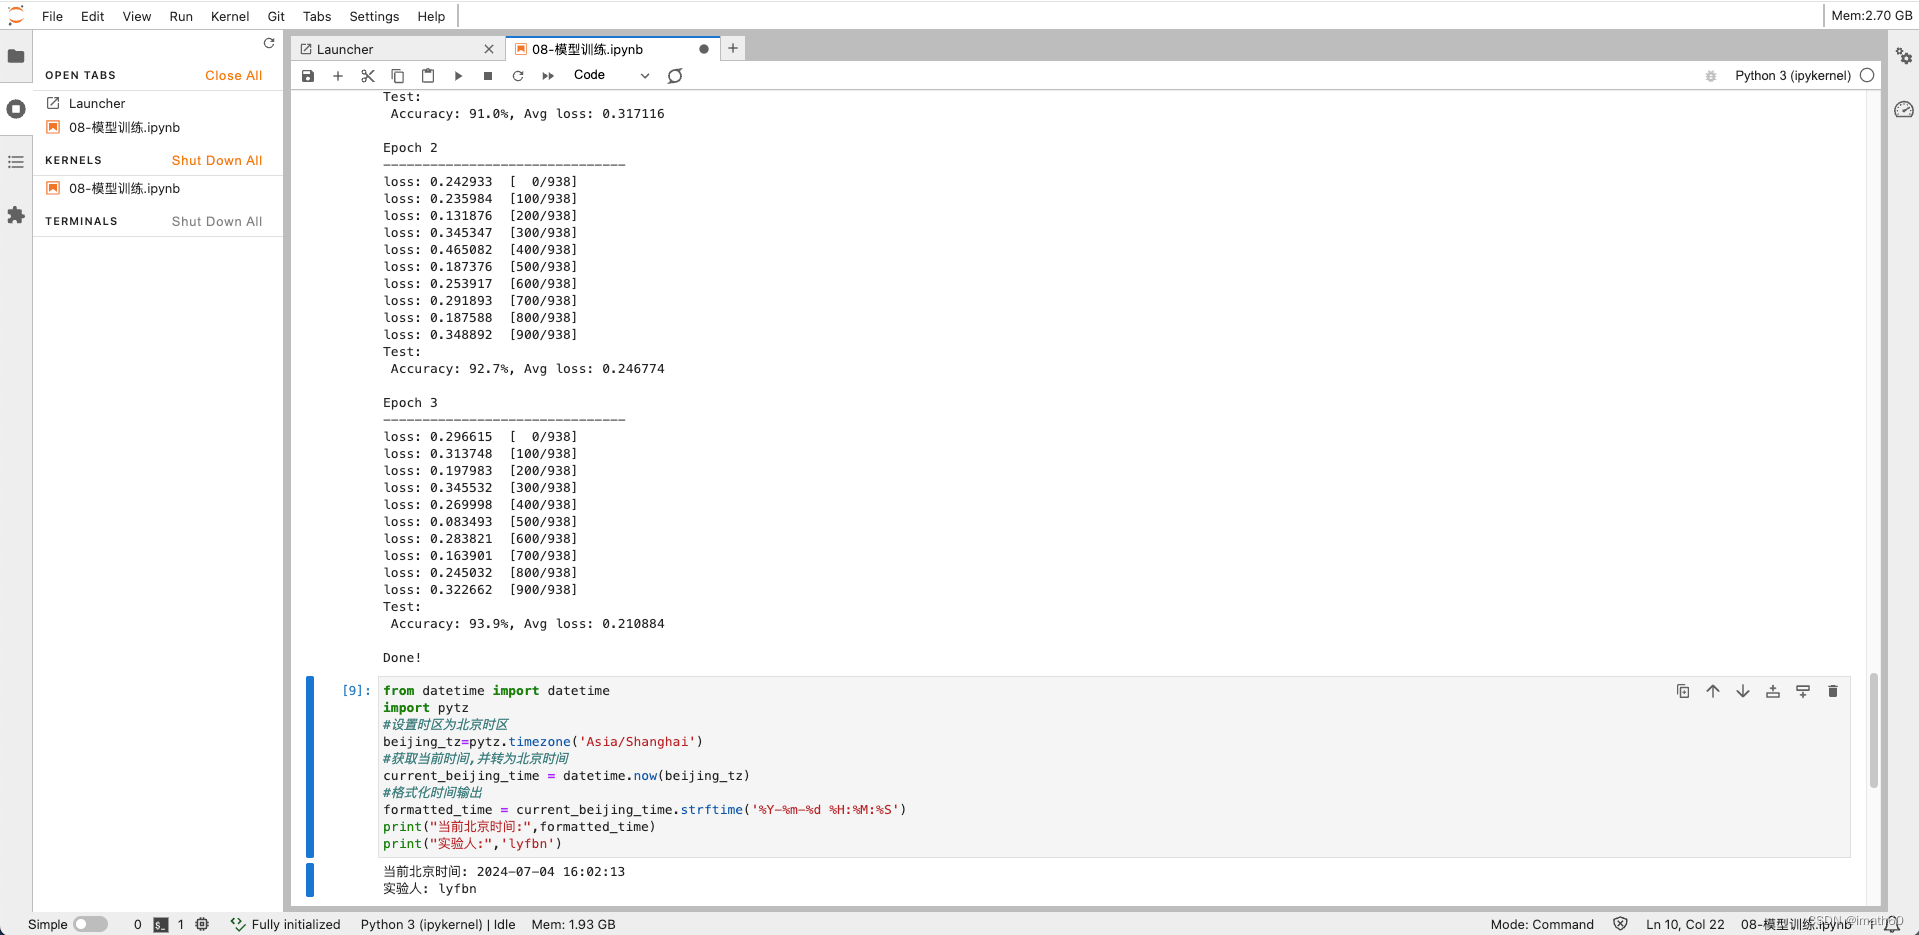Viewport: 1919px width, 935px height.
Task: Click the terminals count icon in status bar
Action: pyautogui.click(x=160, y=925)
